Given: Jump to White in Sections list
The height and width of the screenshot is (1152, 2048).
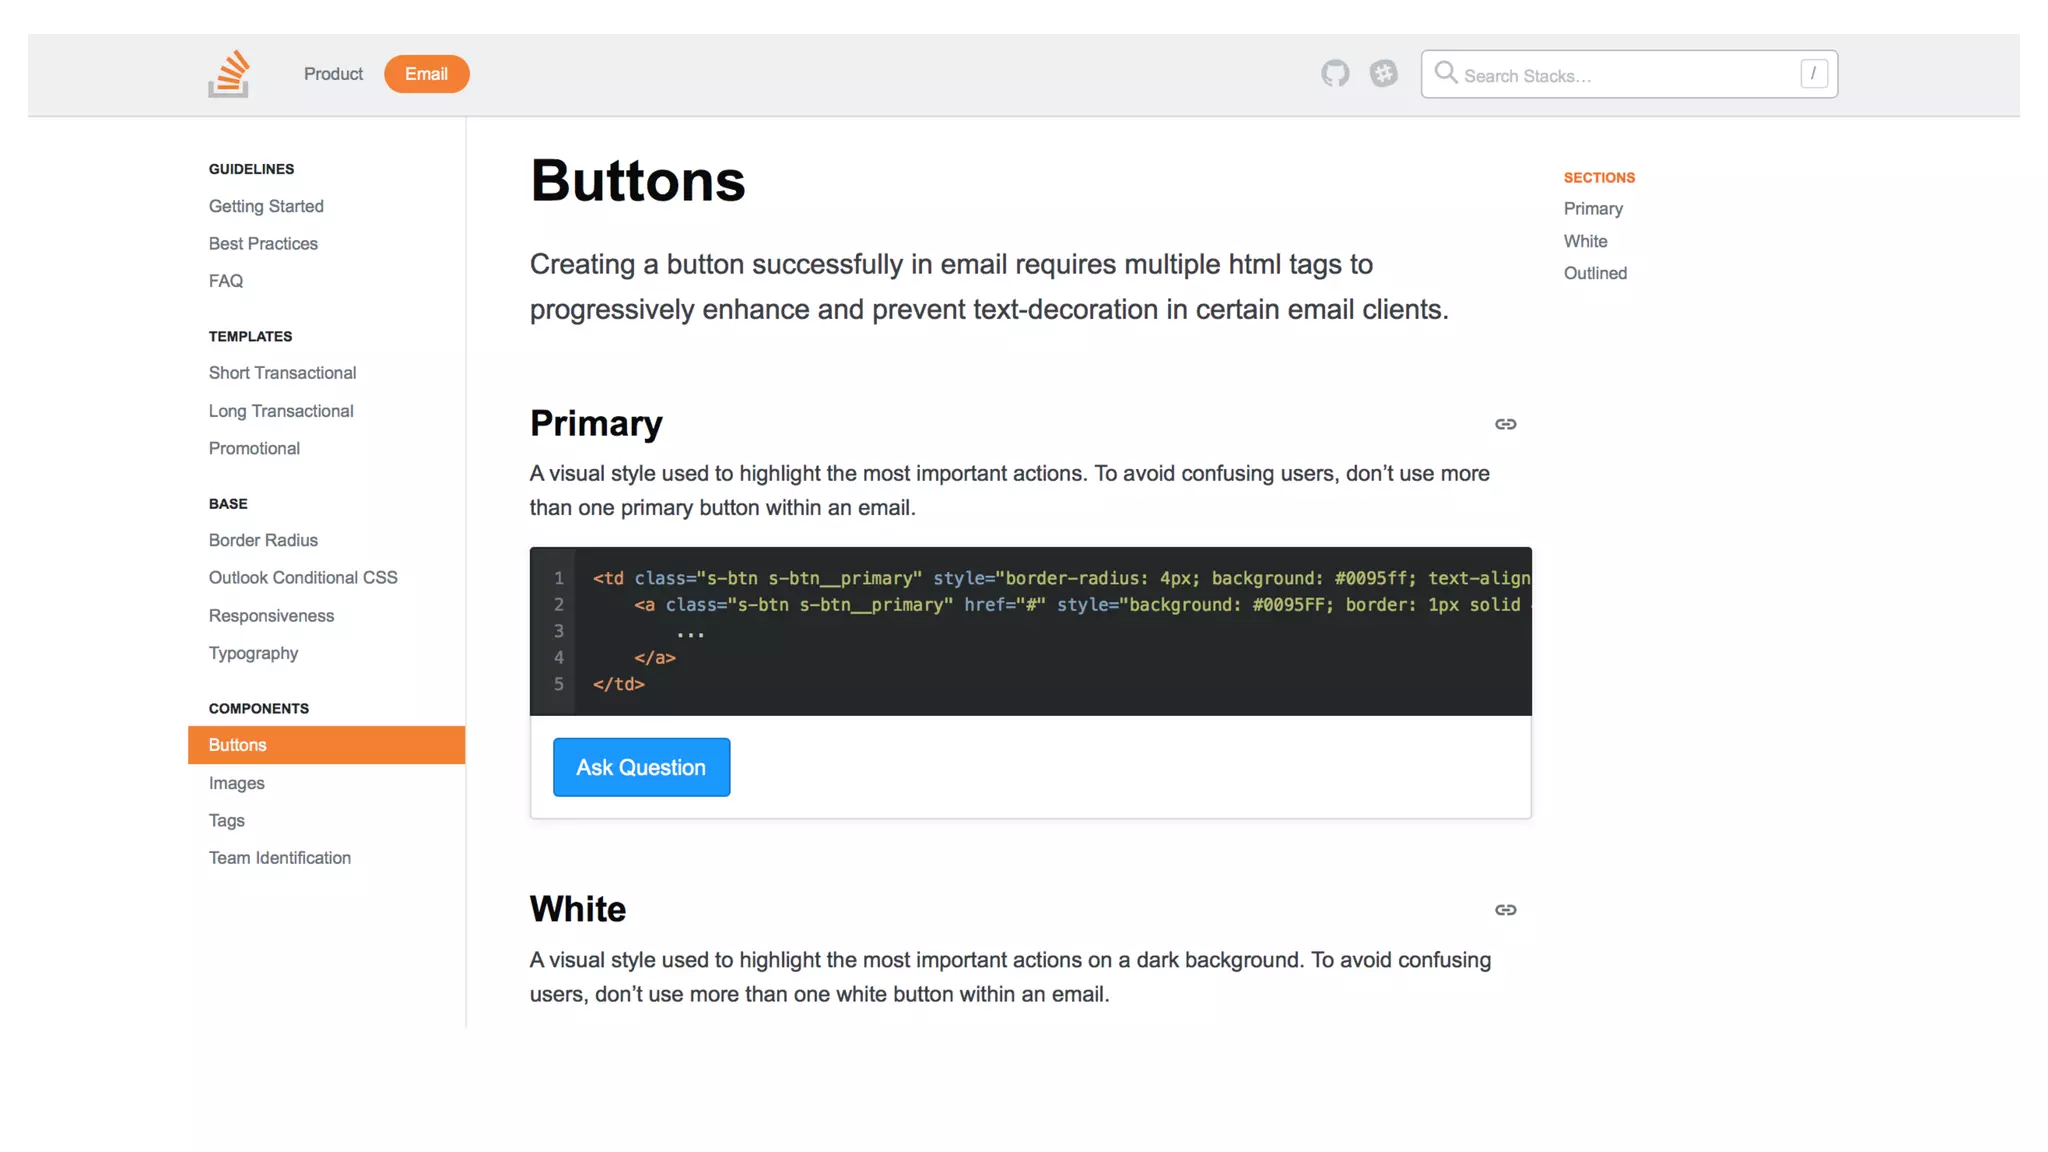Looking at the screenshot, I should tap(1585, 241).
